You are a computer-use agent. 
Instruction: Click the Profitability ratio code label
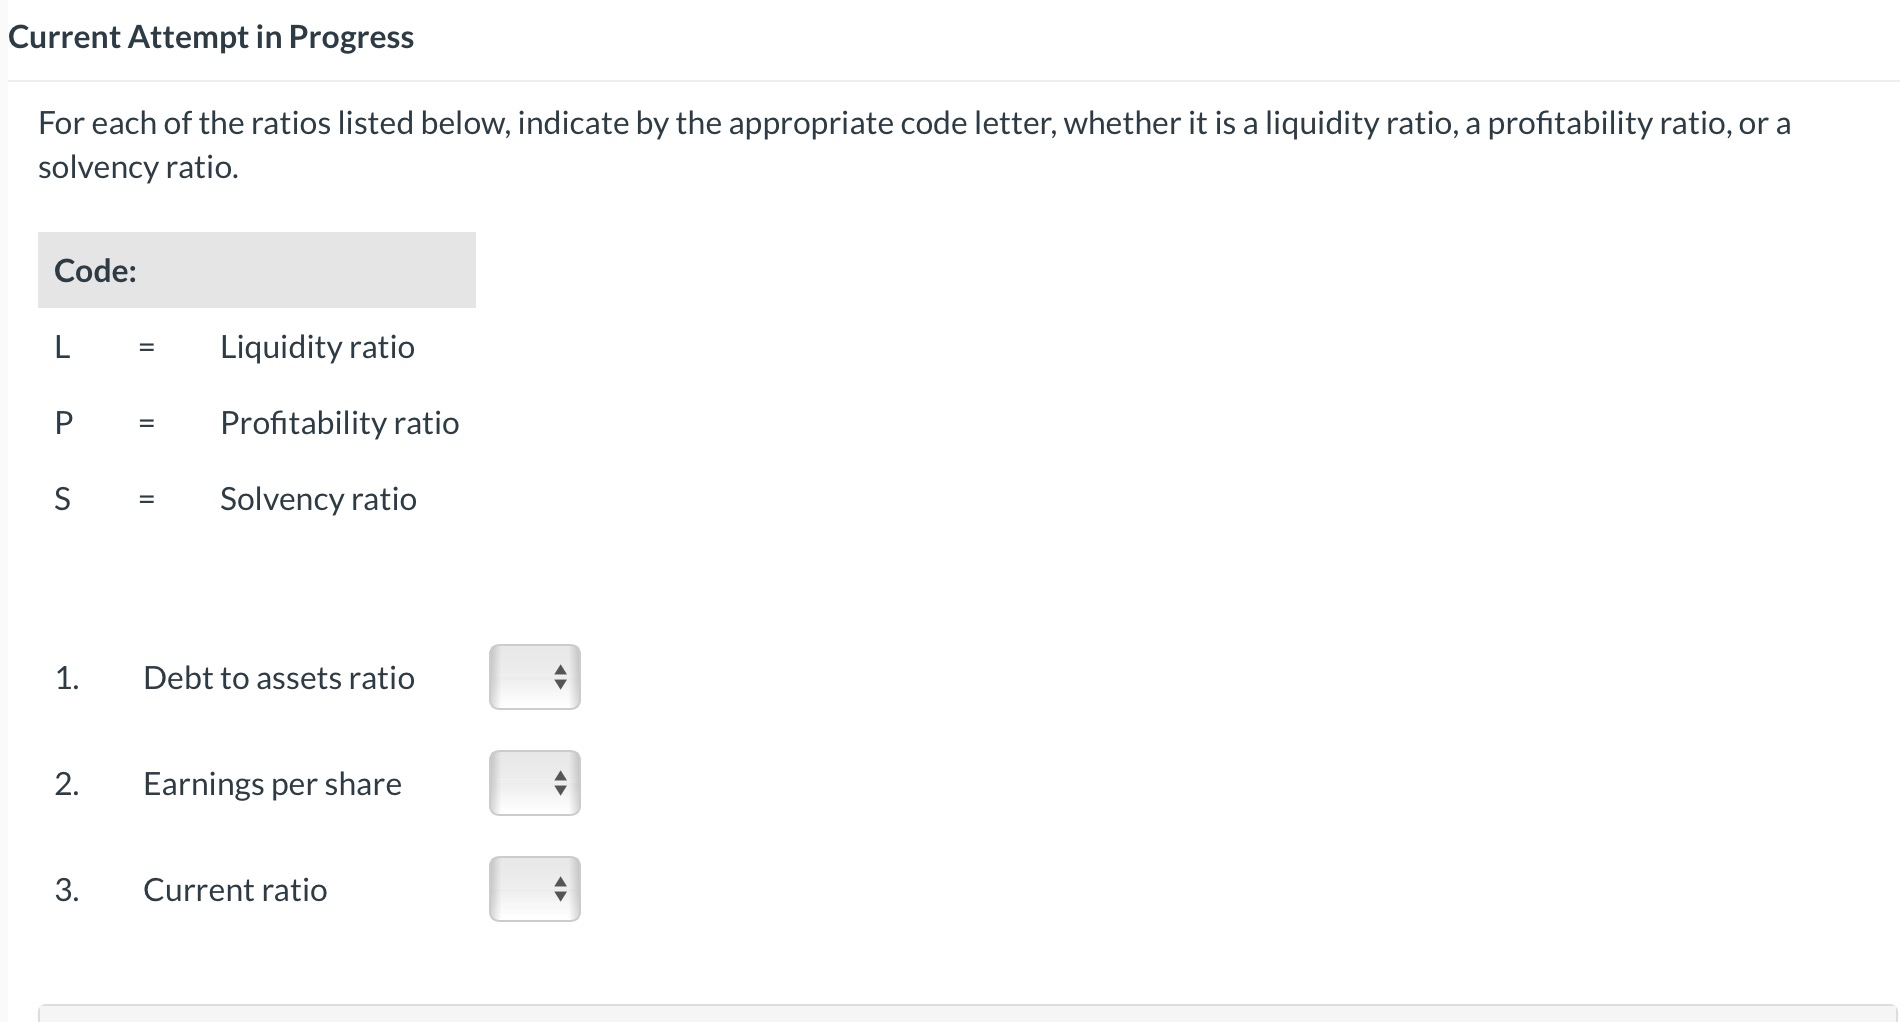click(x=339, y=423)
